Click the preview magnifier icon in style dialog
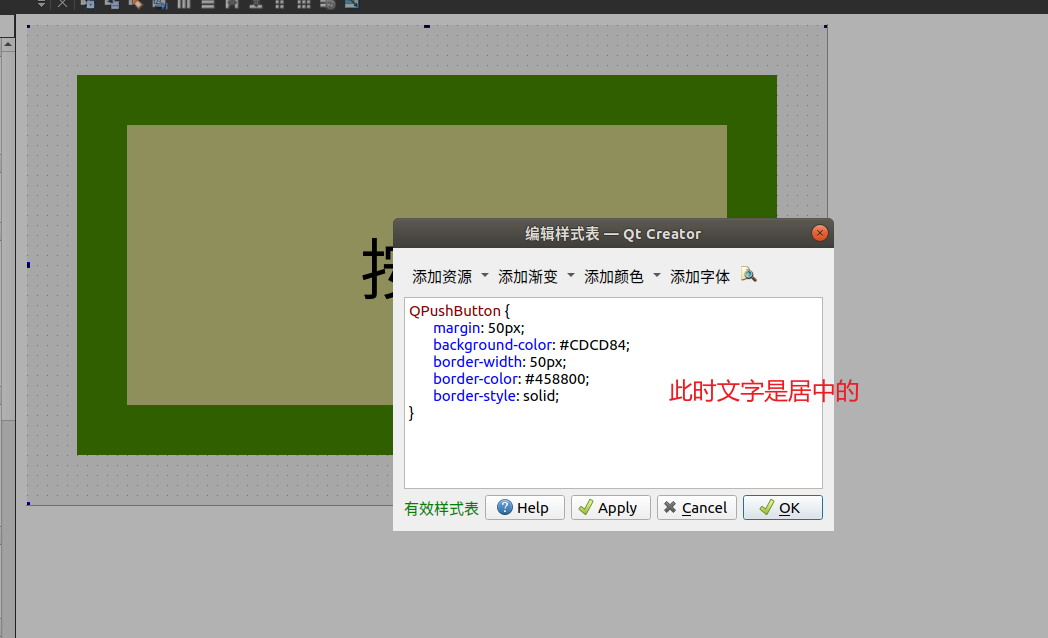Image resolution: width=1048 pixels, height=638 pixels. tap(749, 275)
